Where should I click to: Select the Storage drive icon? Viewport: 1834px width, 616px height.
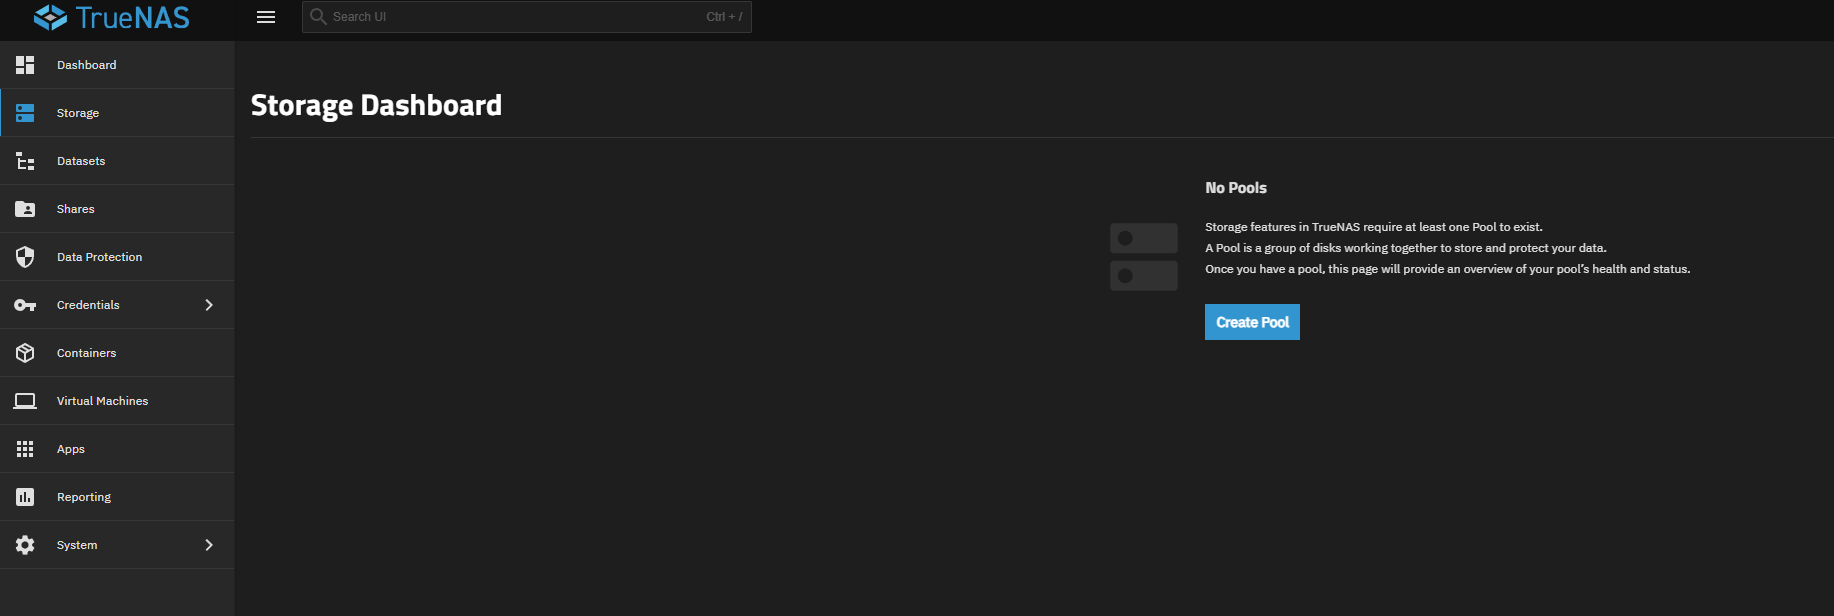tap(25, 113)
